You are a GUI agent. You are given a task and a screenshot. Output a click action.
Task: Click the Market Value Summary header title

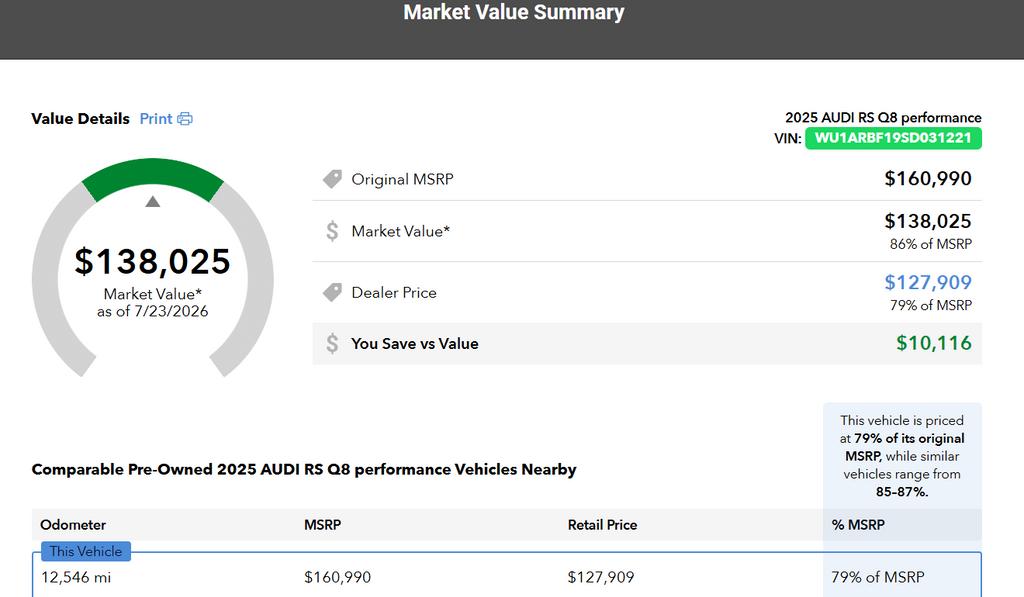pos(514,12)
